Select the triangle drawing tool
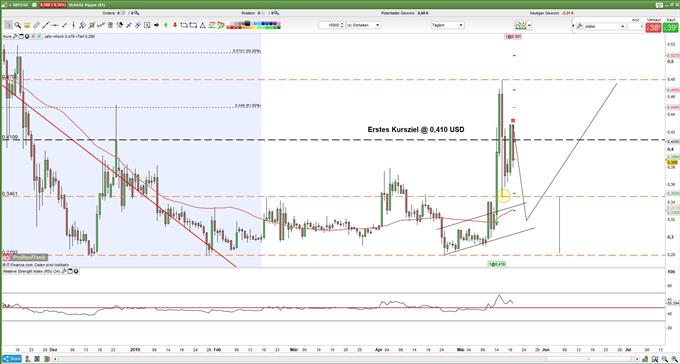 click(202, 25)
